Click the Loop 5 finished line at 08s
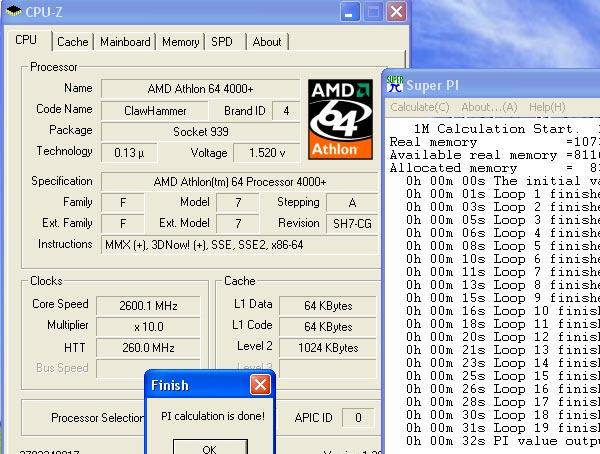The image size is (600, 454). (x=503, y=246)
